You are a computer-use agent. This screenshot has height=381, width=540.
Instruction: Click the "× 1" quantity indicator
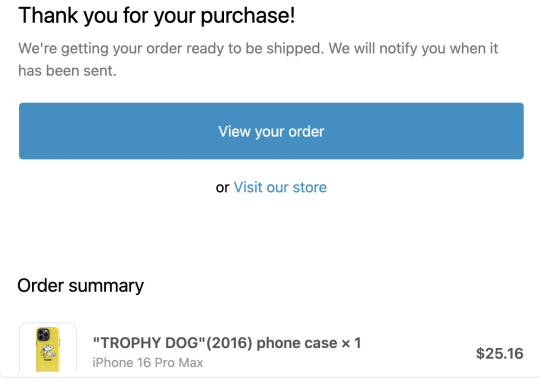tap(351, 343)
